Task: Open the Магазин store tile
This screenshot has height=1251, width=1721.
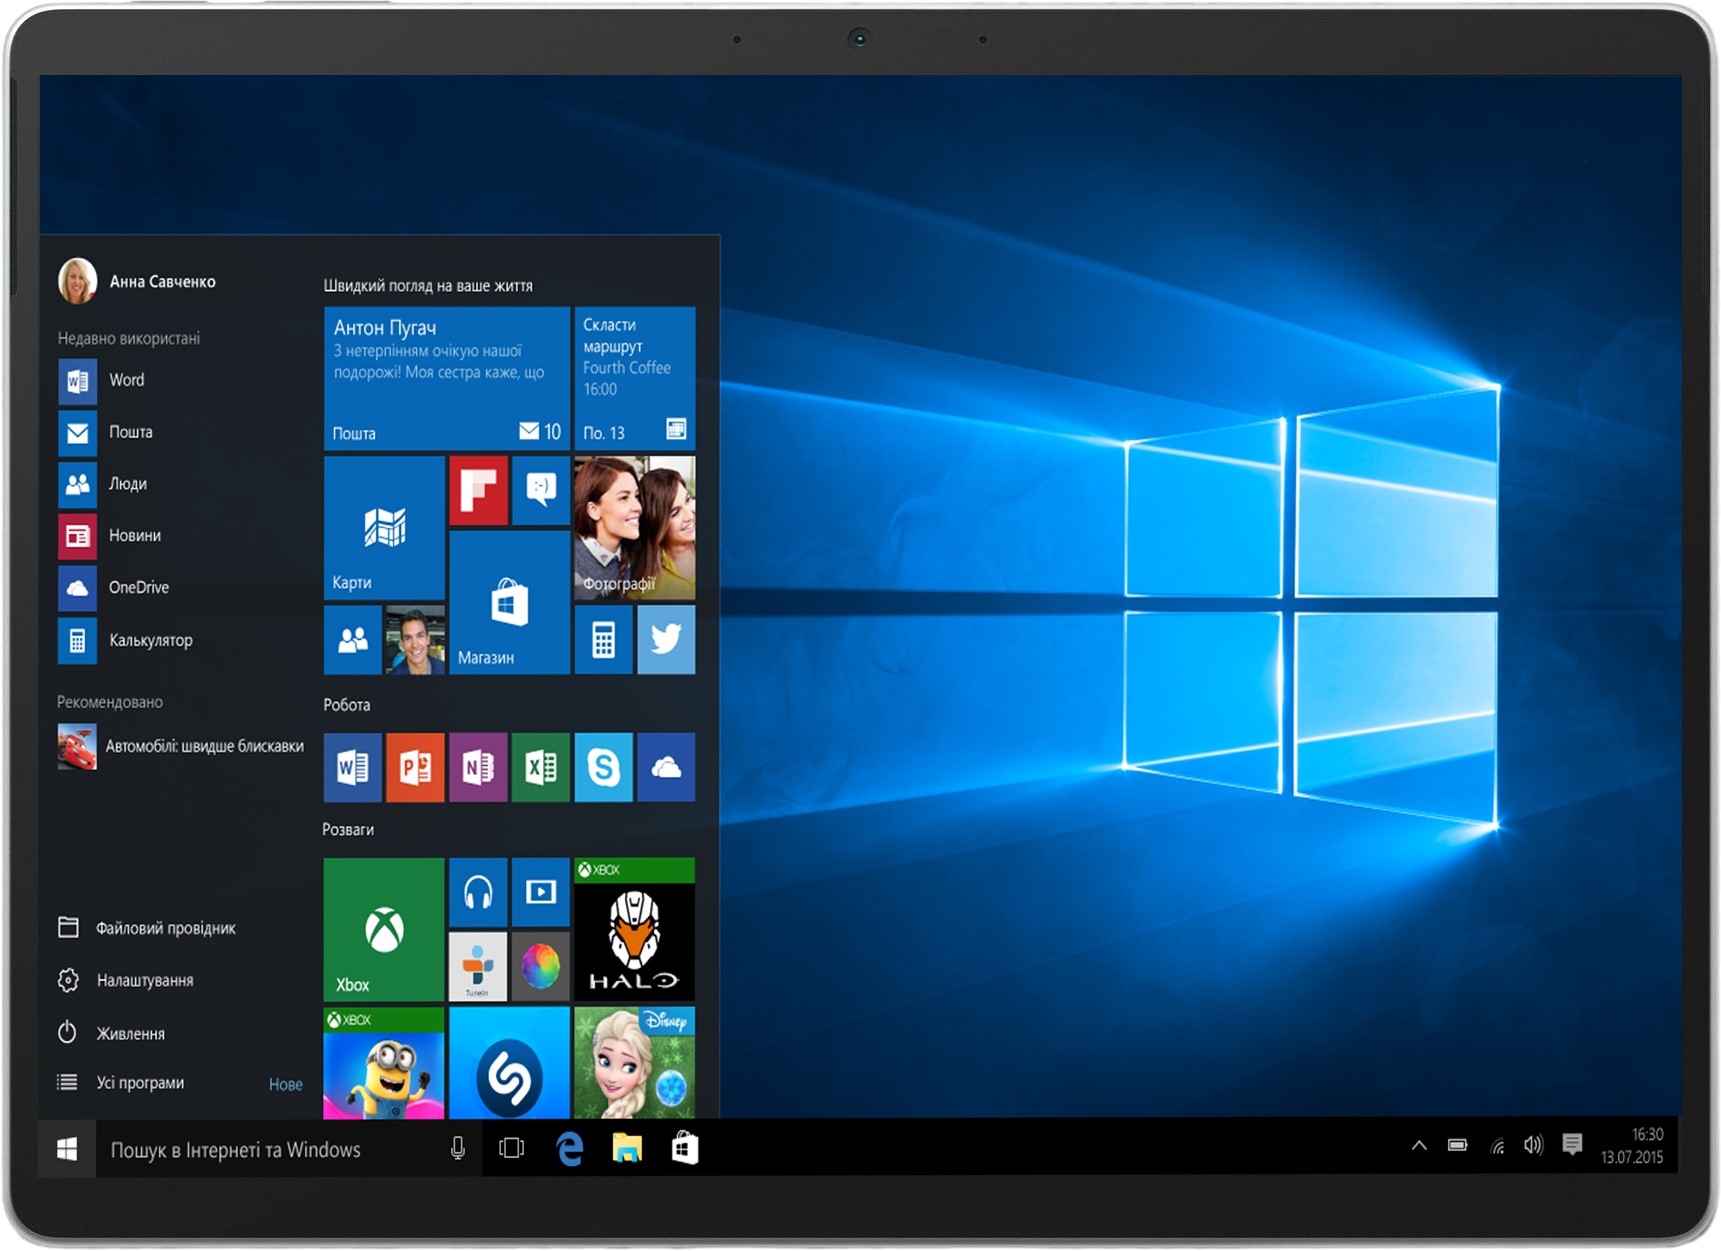Action: [510, 602]
